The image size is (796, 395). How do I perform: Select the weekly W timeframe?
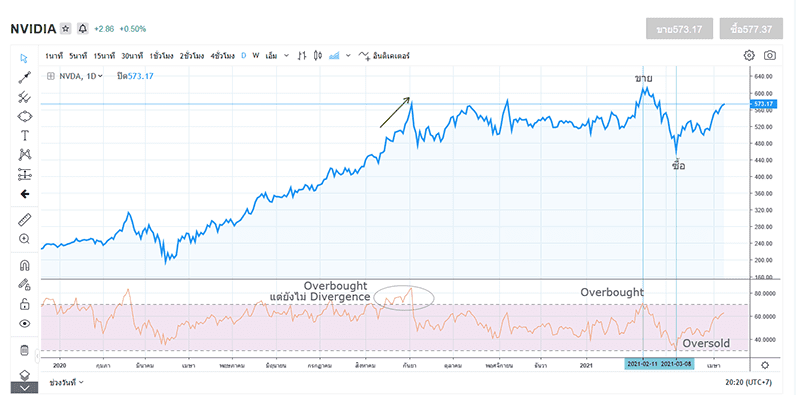coord(256,55)
